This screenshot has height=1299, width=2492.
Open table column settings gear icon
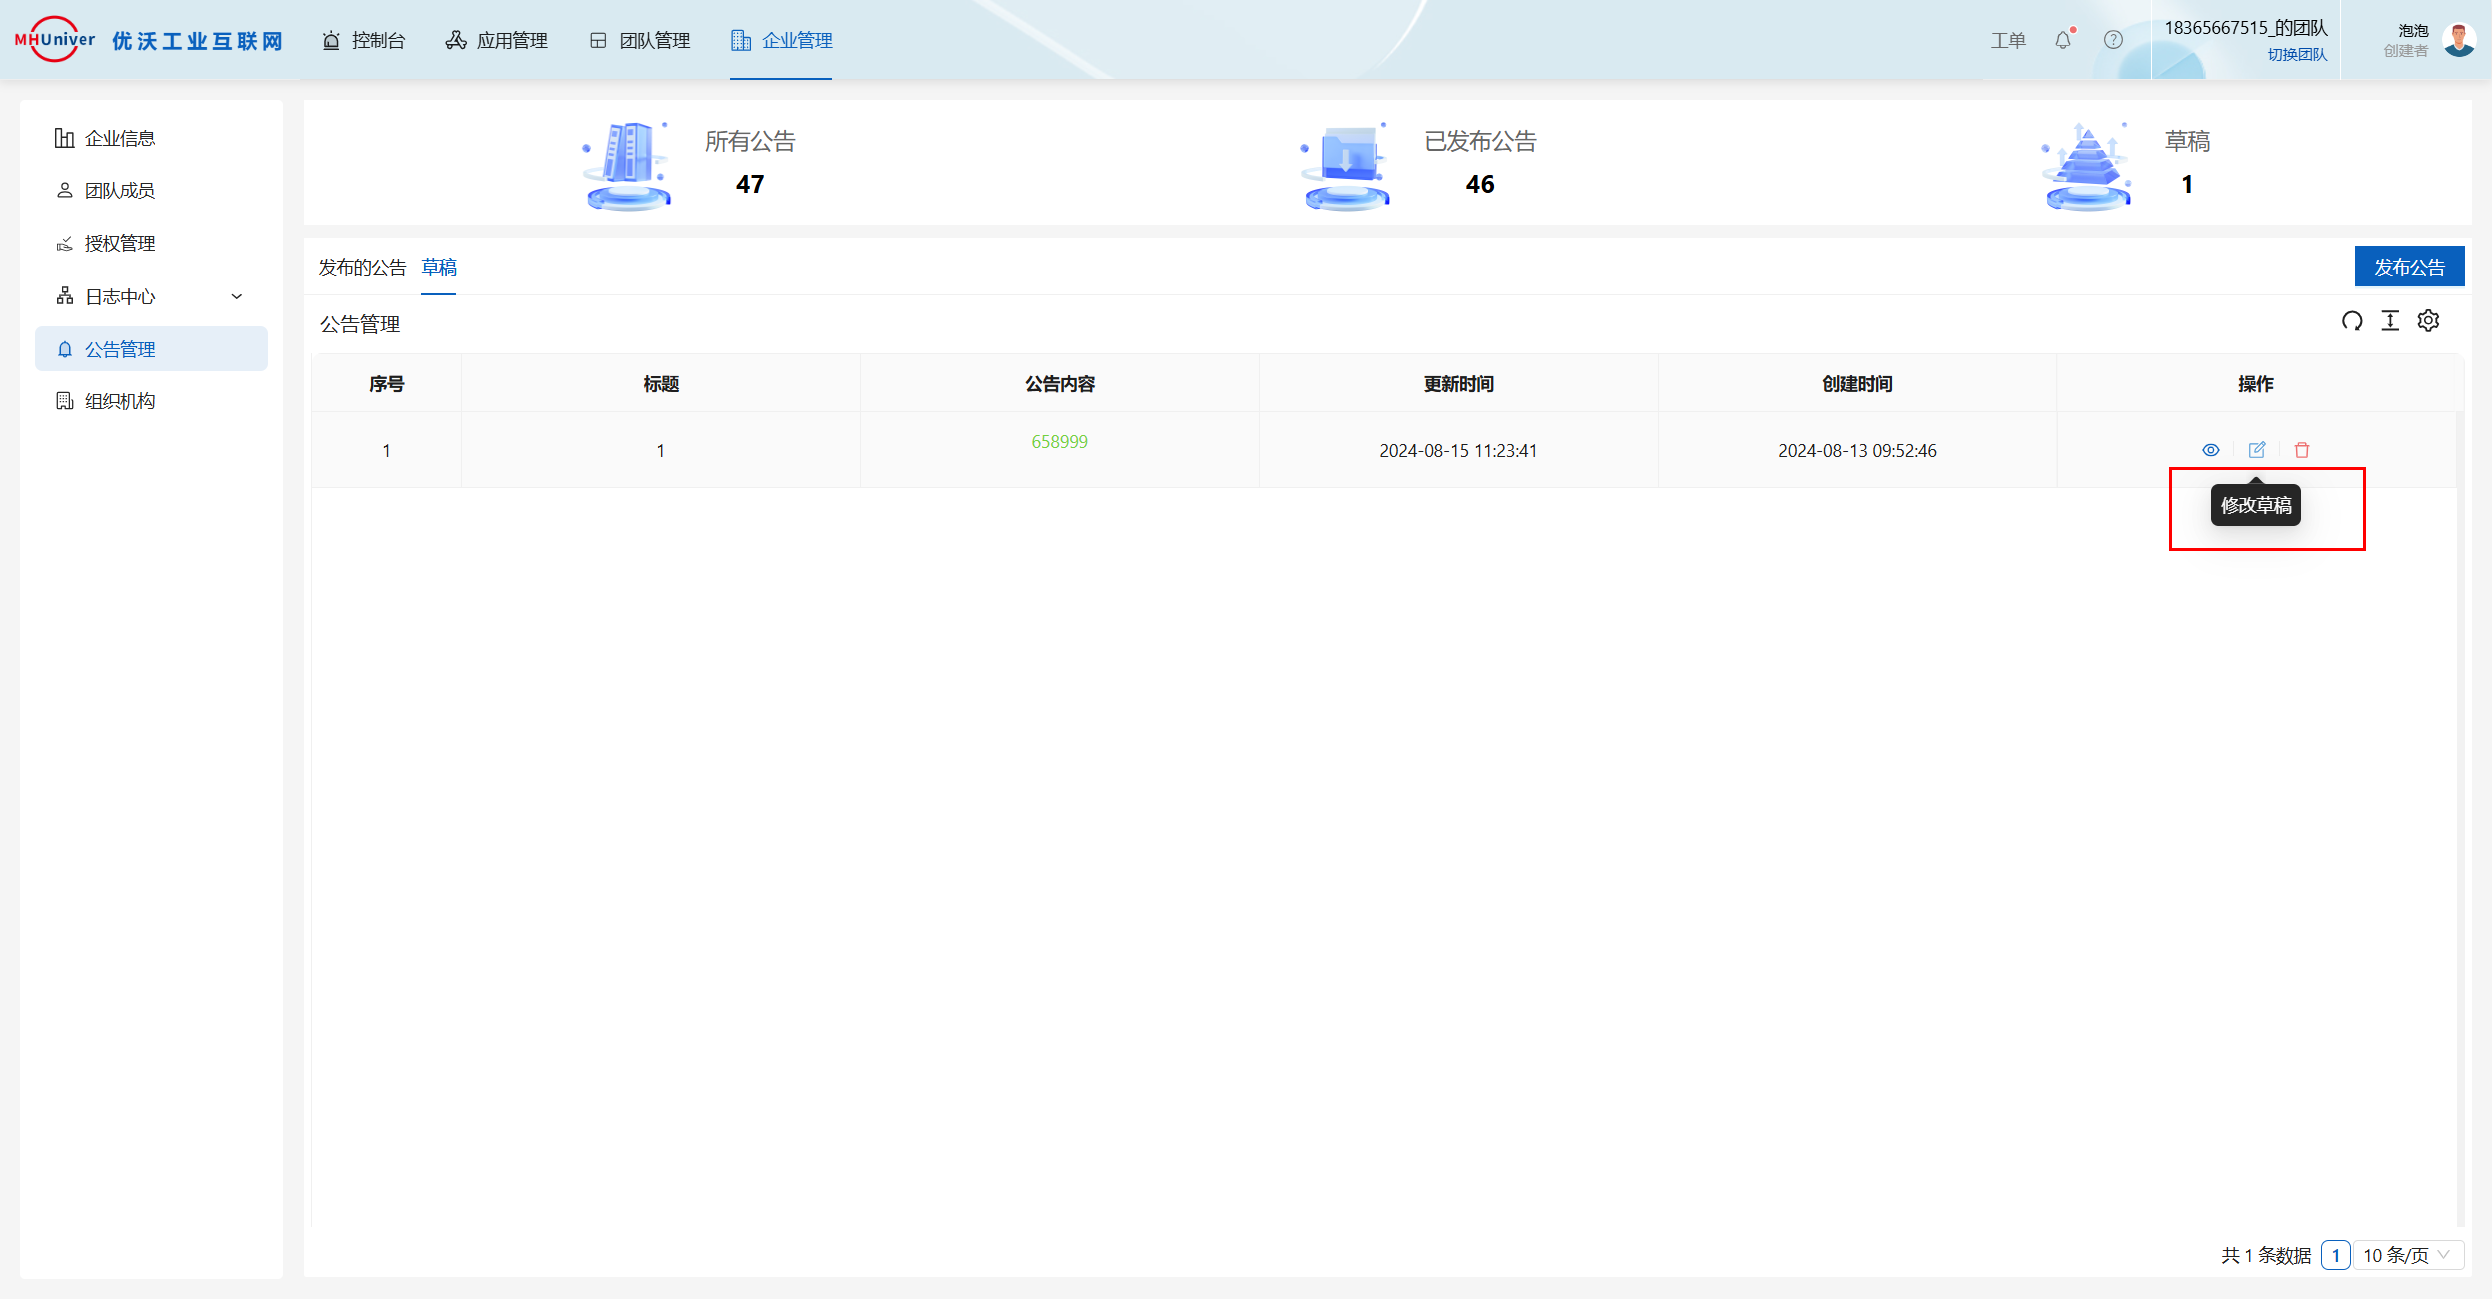pos(2429,321)
